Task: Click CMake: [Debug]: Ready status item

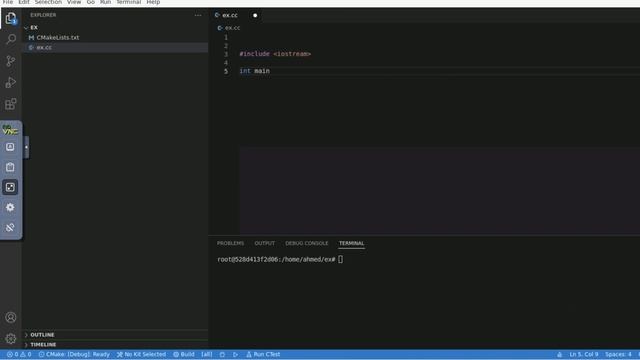Action: [x=74, y=354]
